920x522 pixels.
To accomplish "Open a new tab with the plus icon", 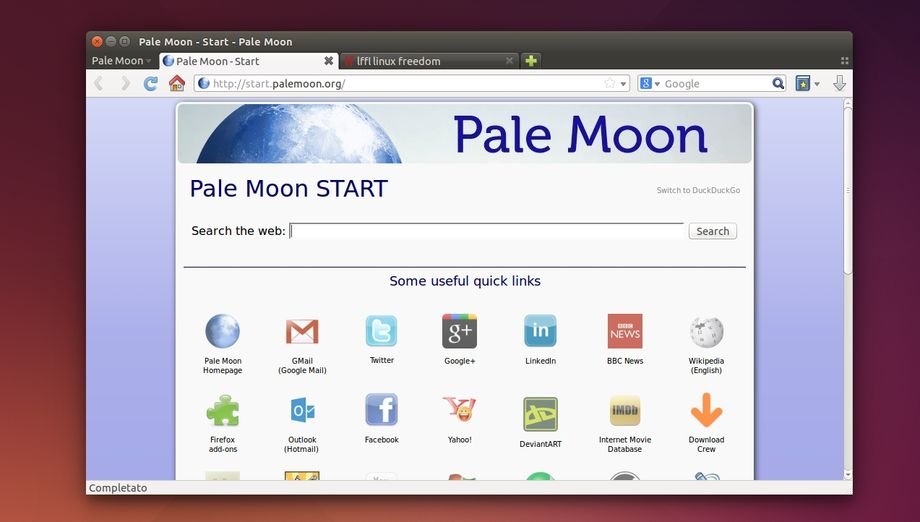I will click(x=531, y=60).
